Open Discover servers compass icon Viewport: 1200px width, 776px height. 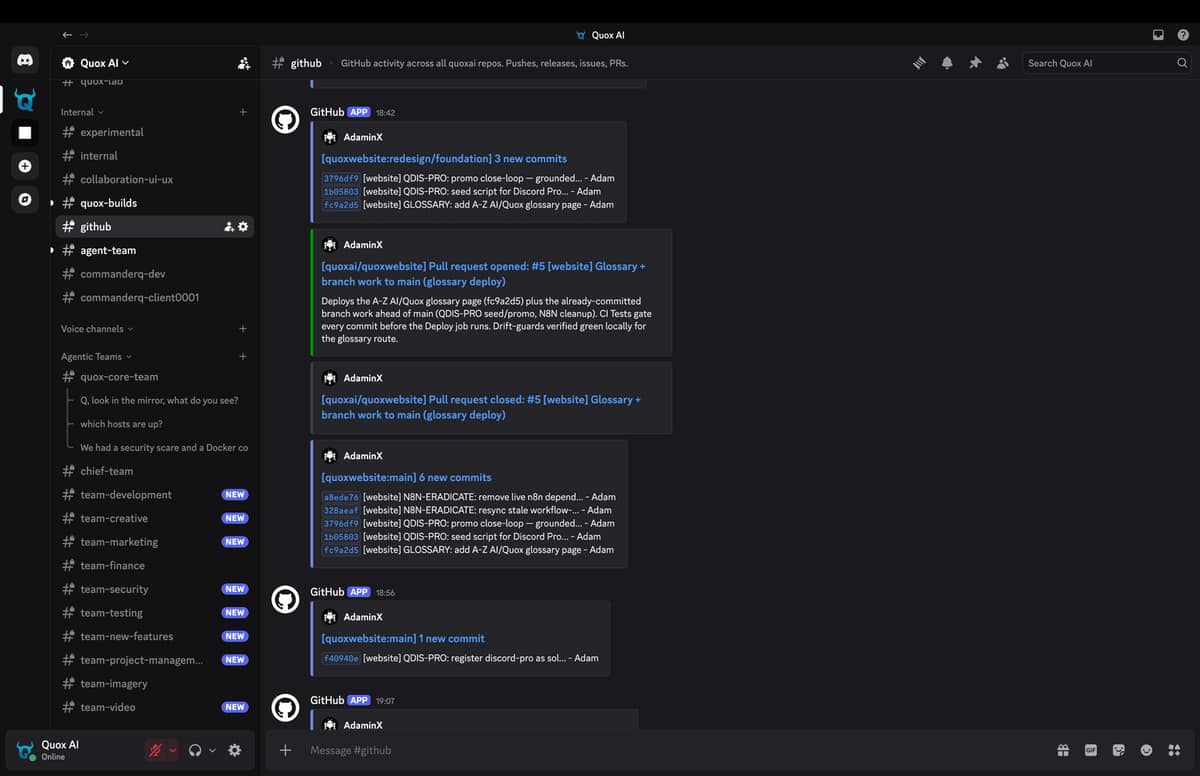(25, 199)
